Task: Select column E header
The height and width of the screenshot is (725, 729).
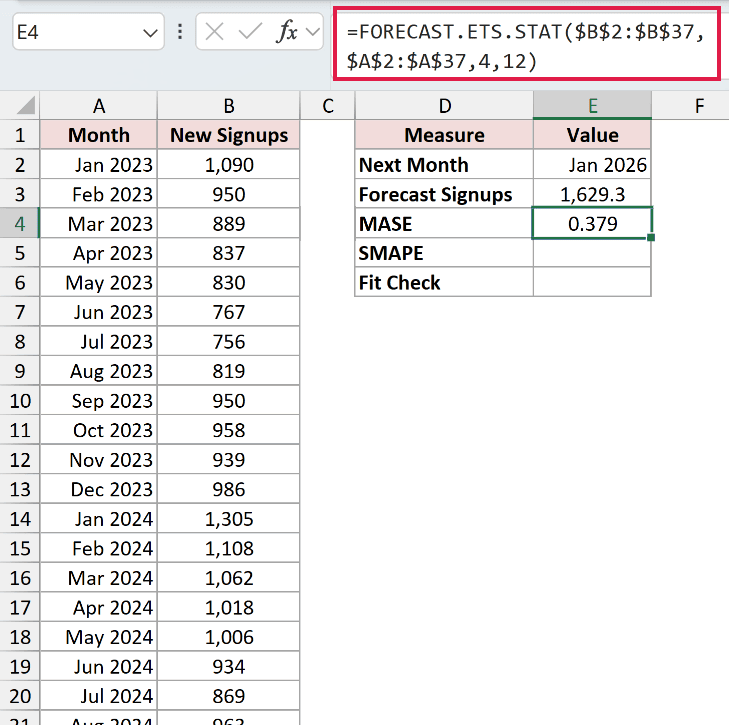Action: [592, 106]
